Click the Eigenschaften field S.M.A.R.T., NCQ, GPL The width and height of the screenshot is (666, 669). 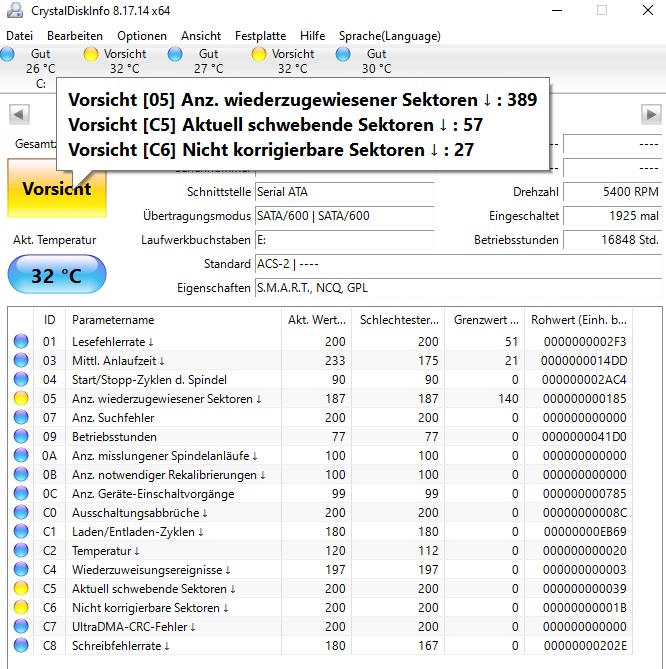point(459,288)
